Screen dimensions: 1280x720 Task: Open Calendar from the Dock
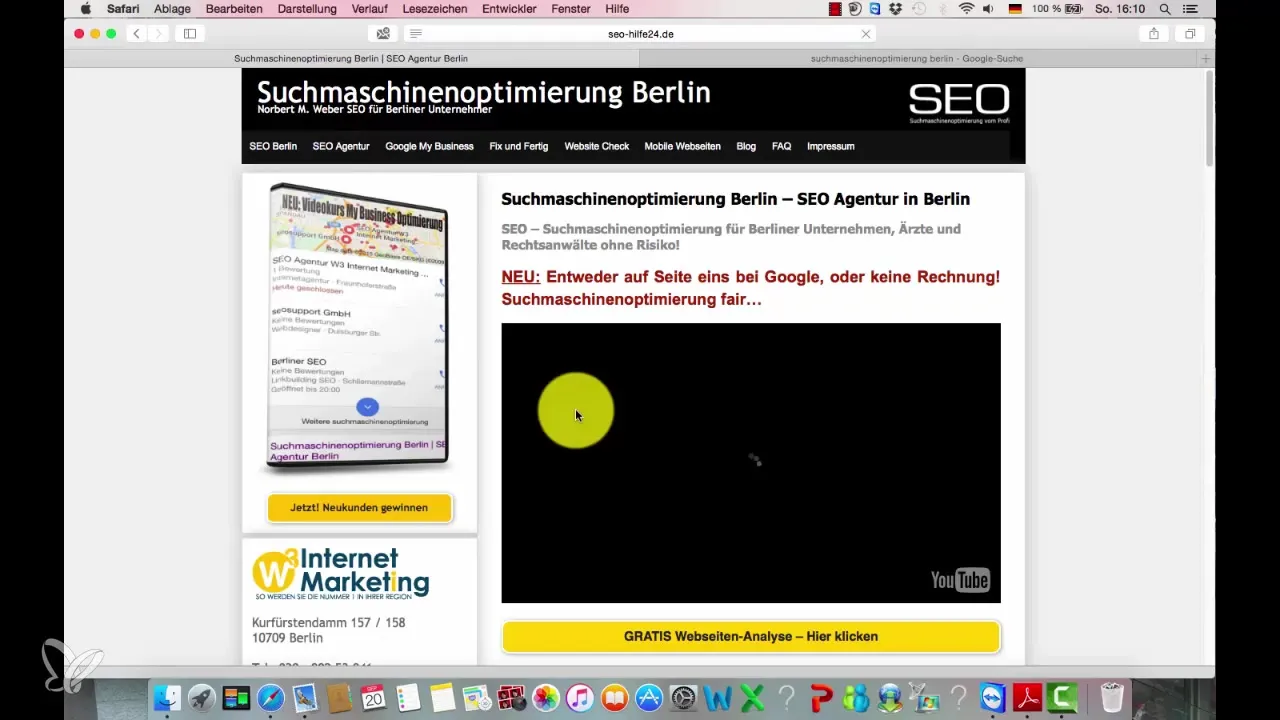[373, 697]
